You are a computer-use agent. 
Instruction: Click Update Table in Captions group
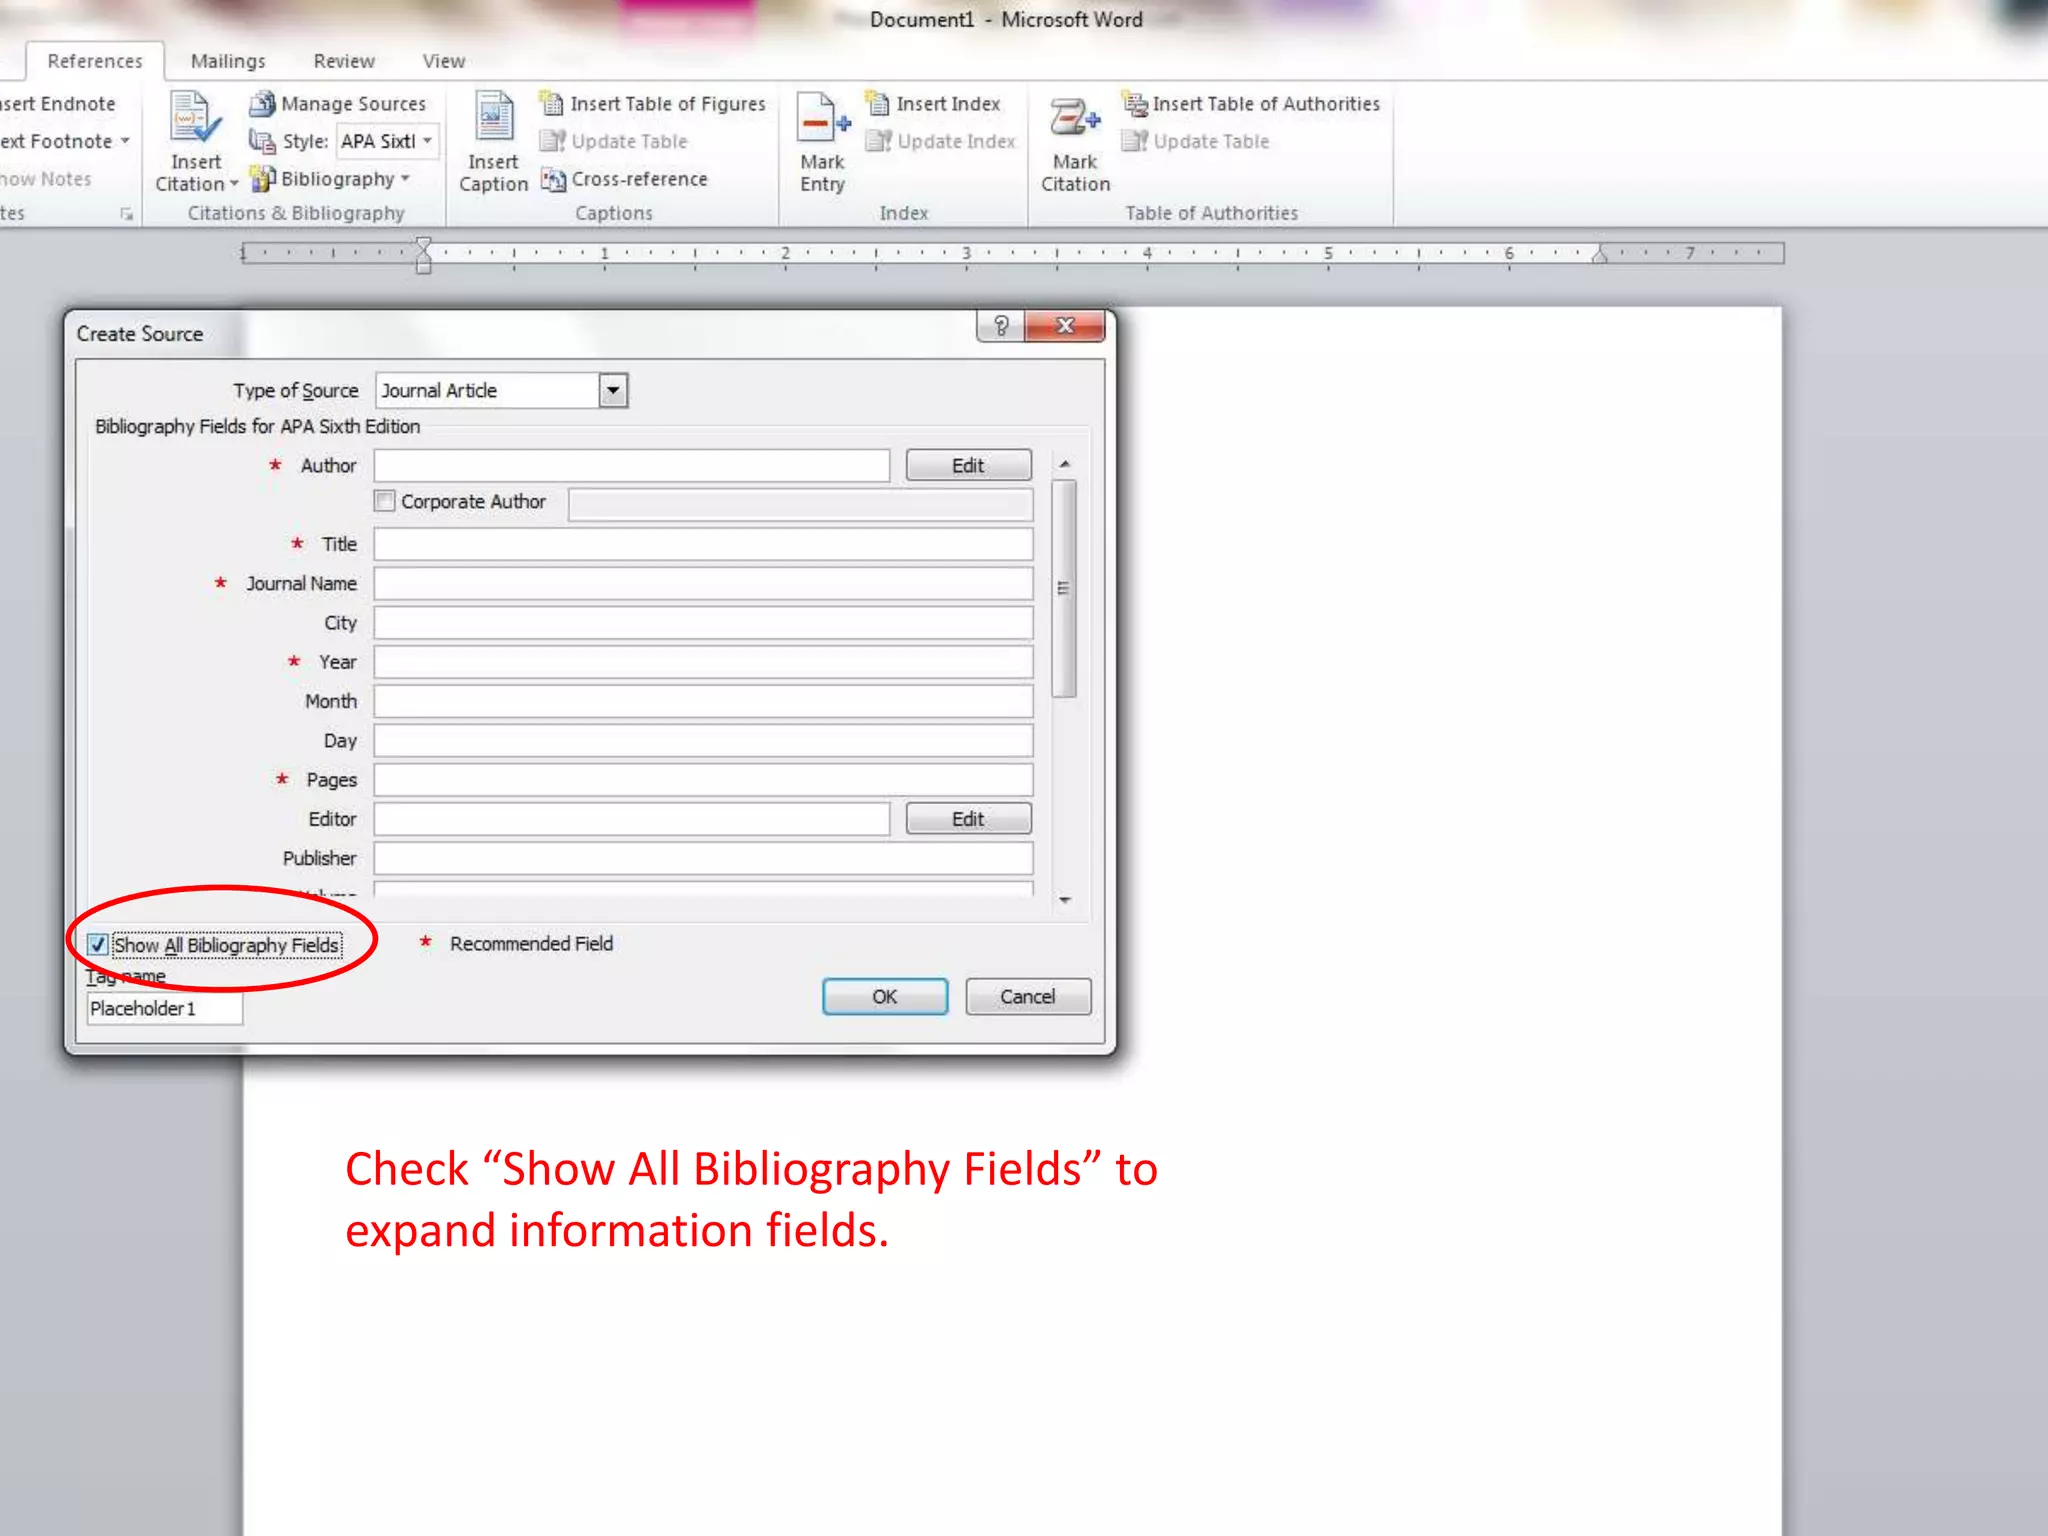613,141
